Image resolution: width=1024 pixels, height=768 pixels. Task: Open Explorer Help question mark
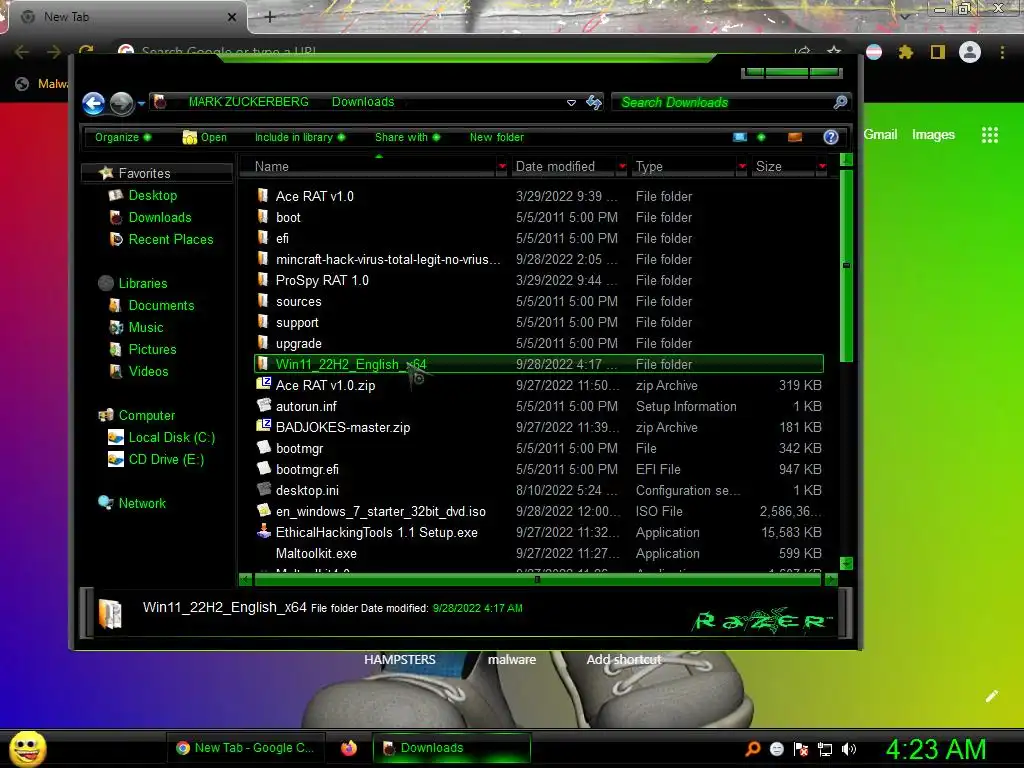pyautogui.click(x=831, y=137)
